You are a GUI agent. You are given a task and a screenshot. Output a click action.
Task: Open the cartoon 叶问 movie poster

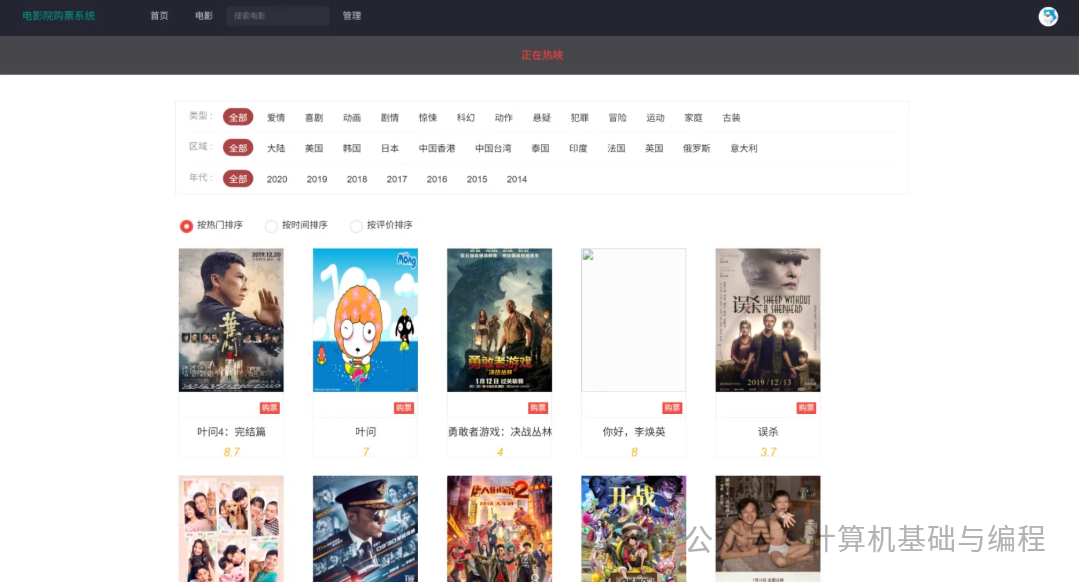pyautogui.click(x=365, y=320)
